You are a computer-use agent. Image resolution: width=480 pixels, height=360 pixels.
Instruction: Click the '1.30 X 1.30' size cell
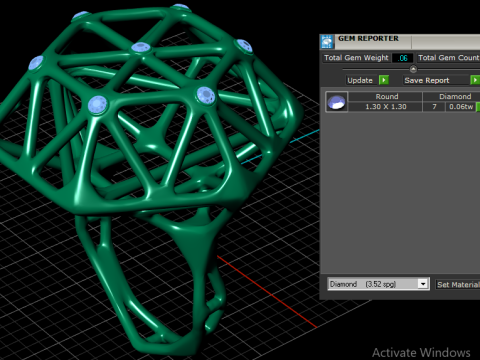(x=386, y=107)
